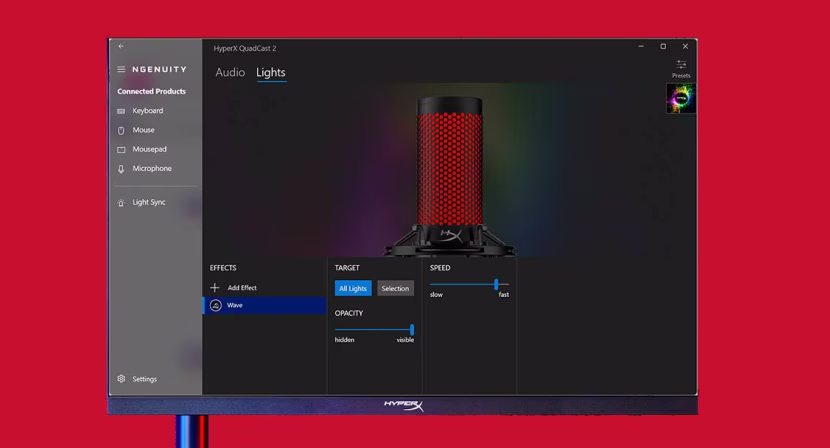Select the All Lights target button
Screen dimensions: 830x448
353,288
